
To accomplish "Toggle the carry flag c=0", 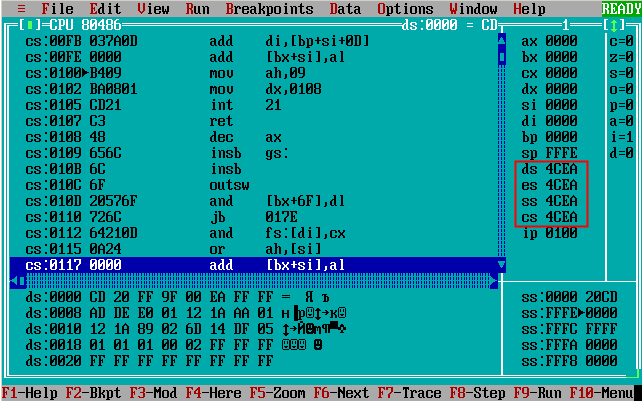I will (x=620, y=41).
